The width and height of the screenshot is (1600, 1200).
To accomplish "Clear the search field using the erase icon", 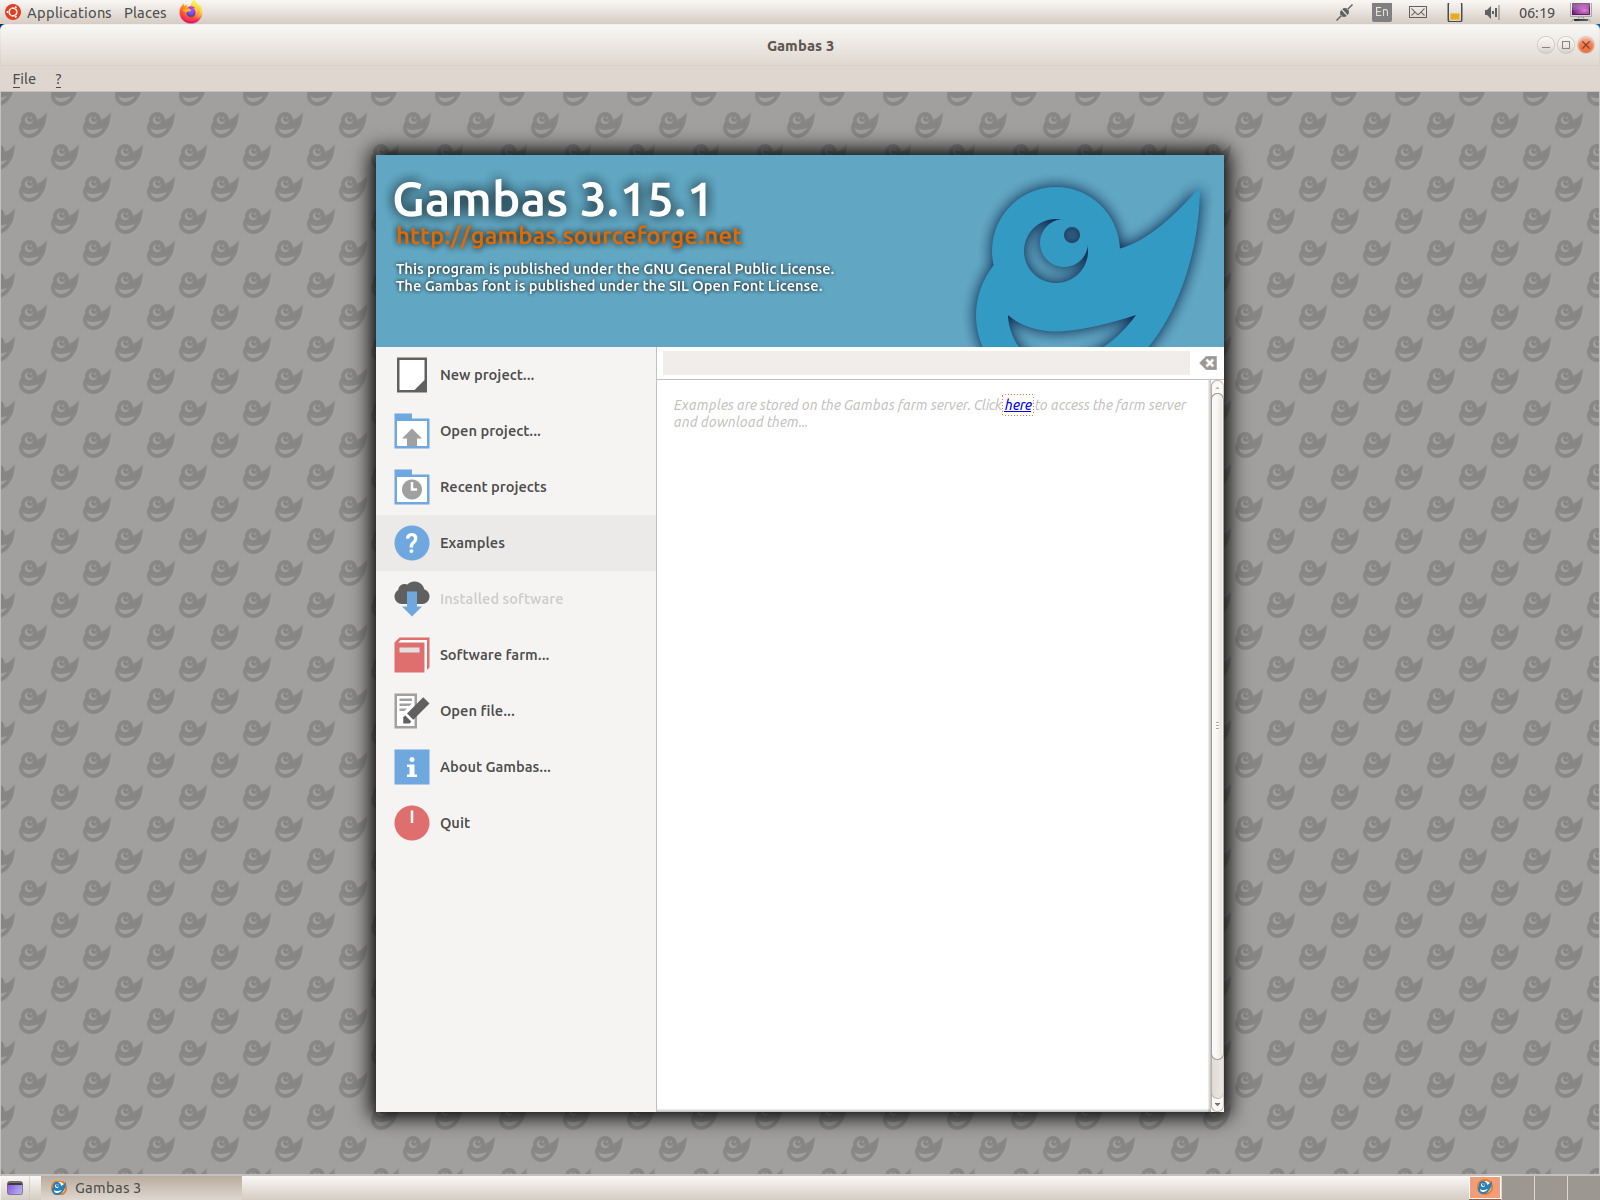I will pos(1208,363).
